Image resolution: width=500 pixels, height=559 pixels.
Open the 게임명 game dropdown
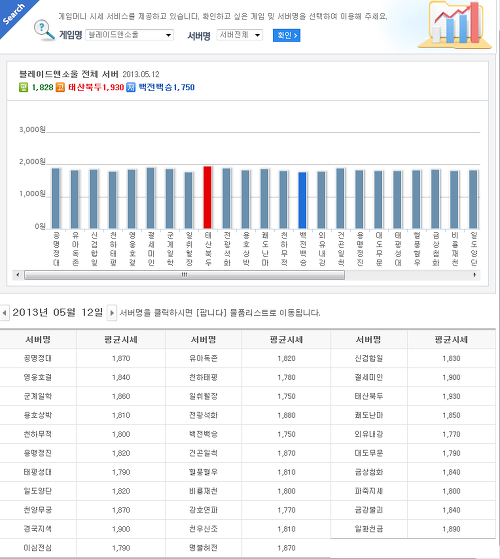[x=129, y=35]
